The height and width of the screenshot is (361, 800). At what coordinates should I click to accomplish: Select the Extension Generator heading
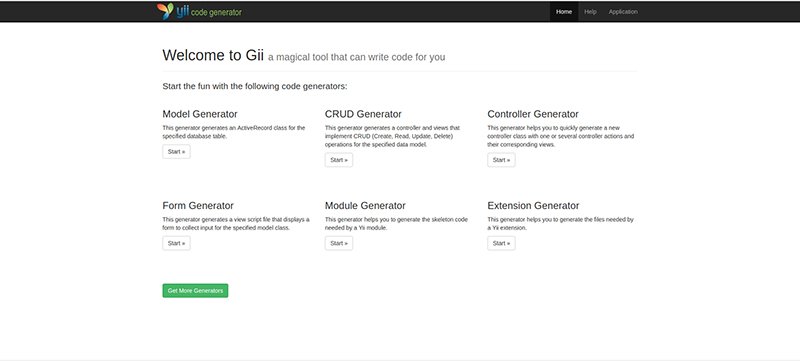tap(533, 206)
